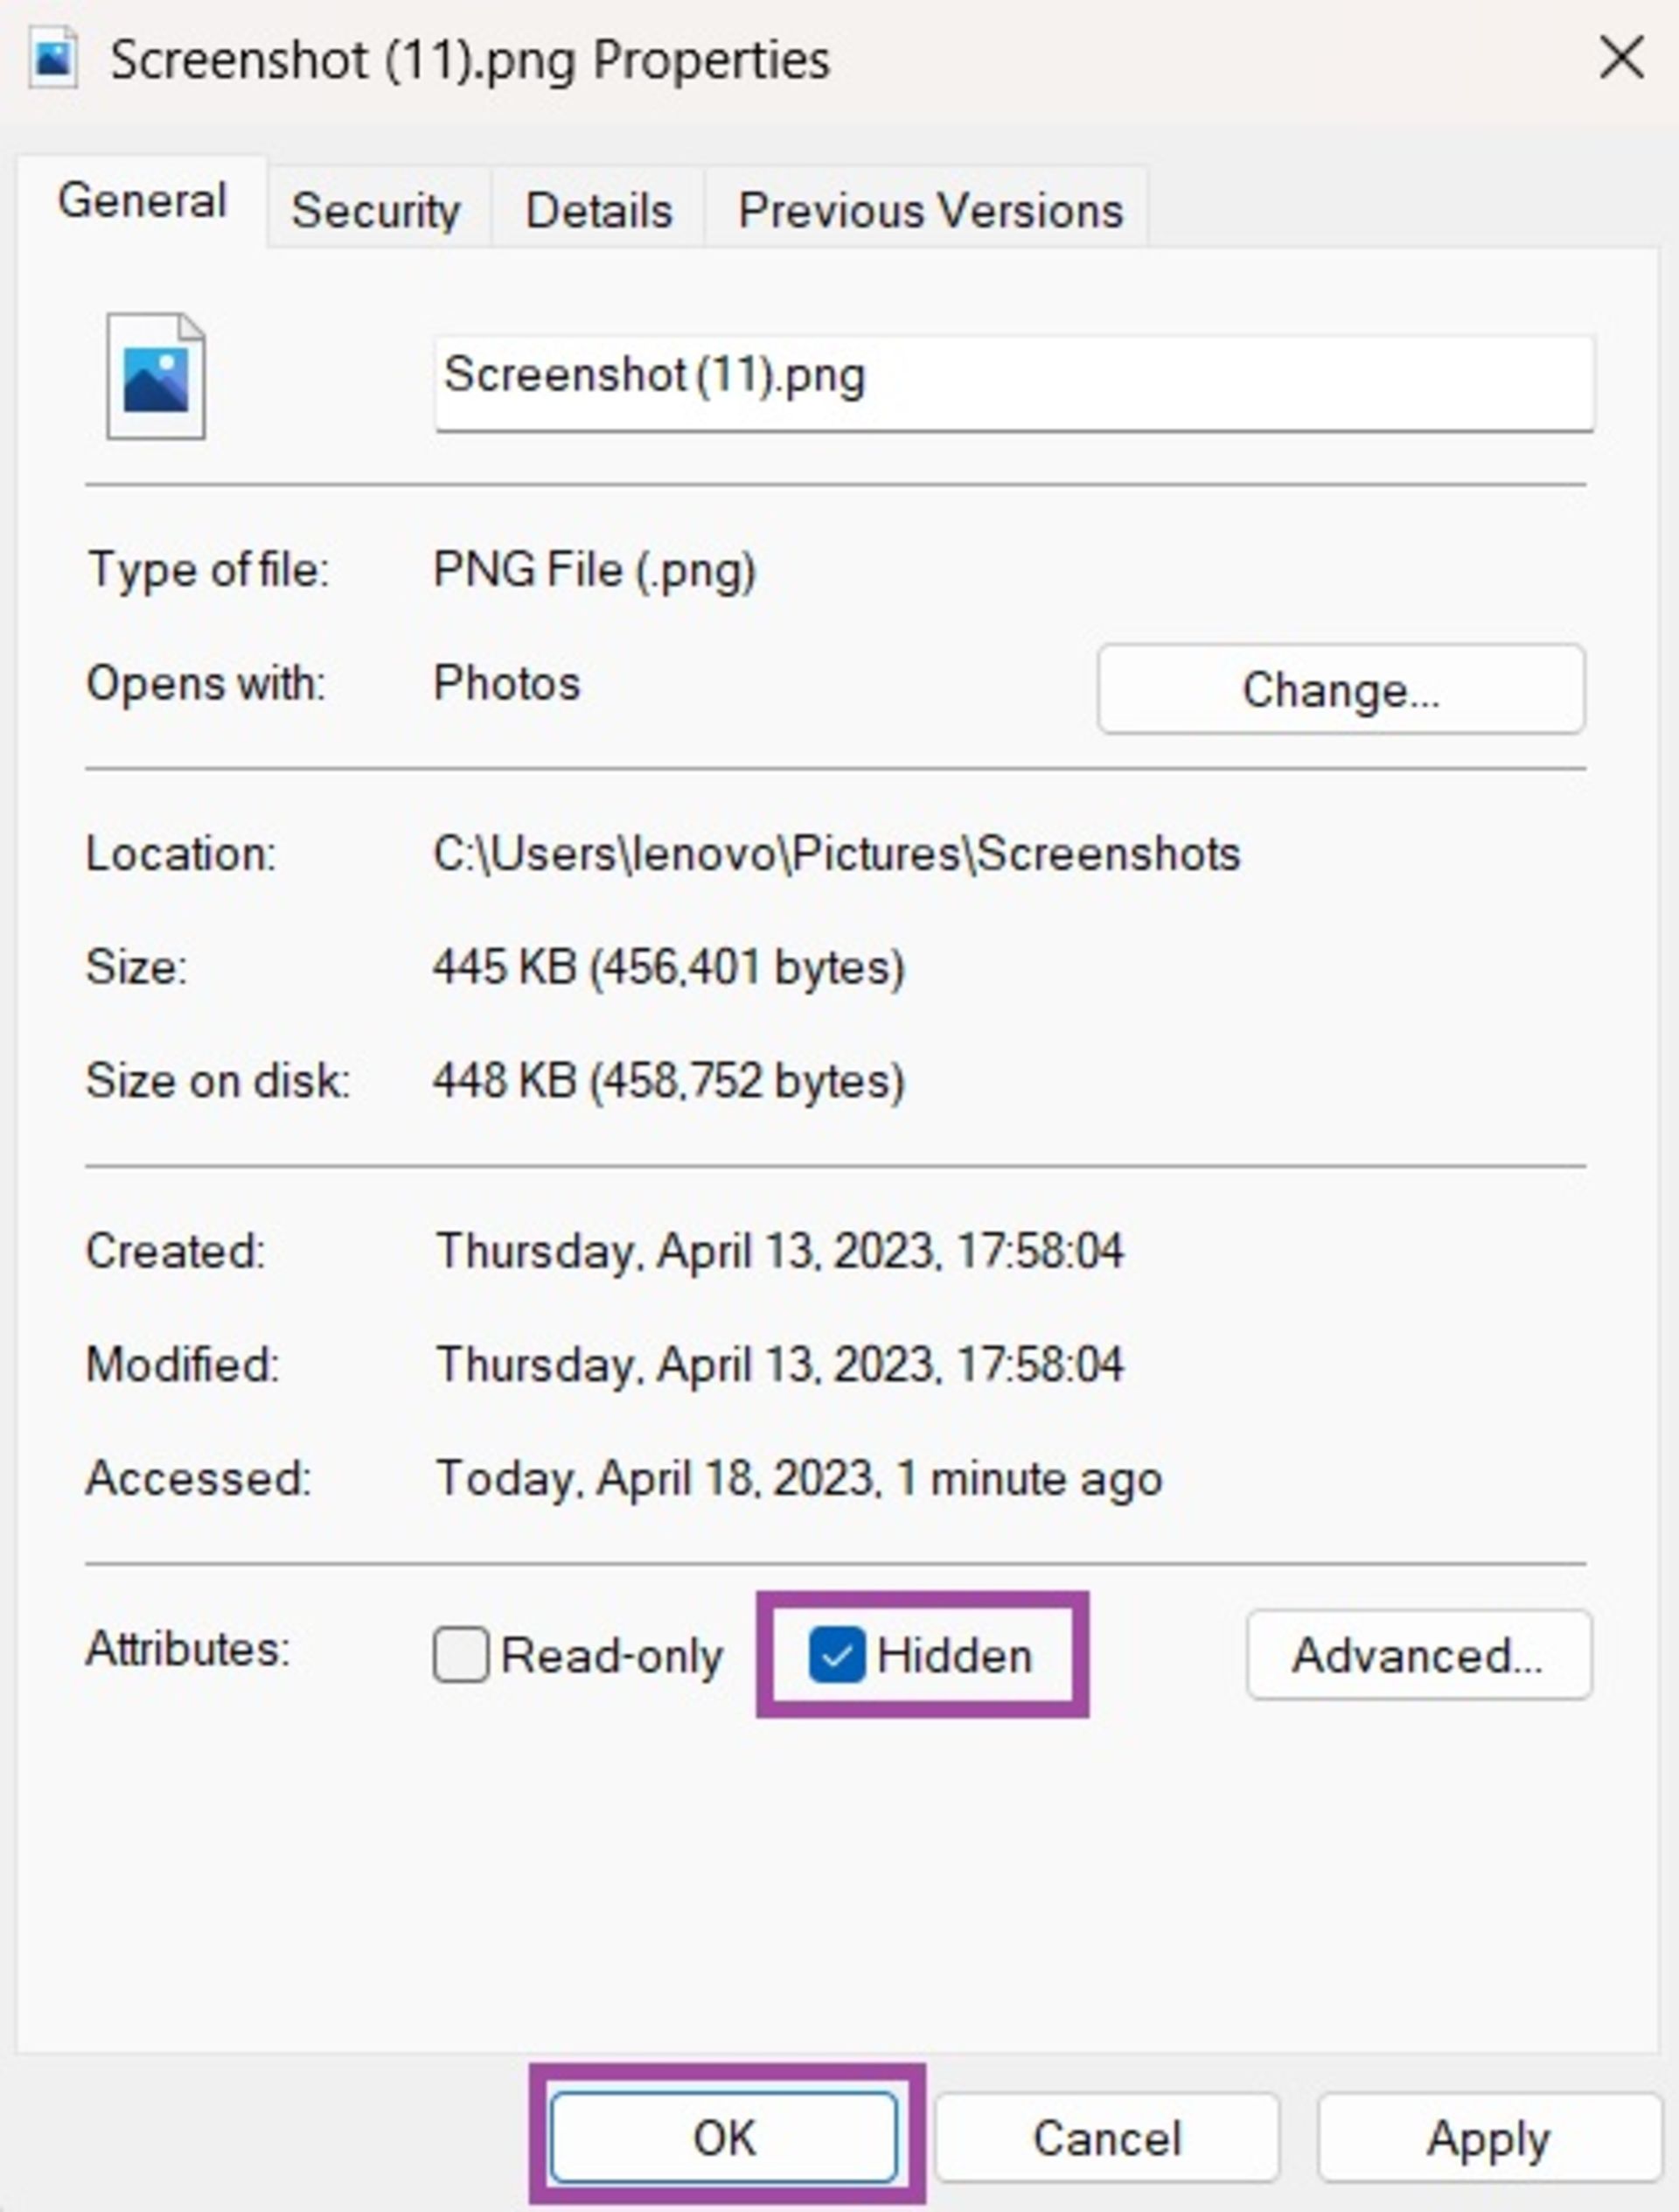Click the Read-only label text
Image resolution: width=1679 pixels, height=2212 pixels.
(612, 1656)
